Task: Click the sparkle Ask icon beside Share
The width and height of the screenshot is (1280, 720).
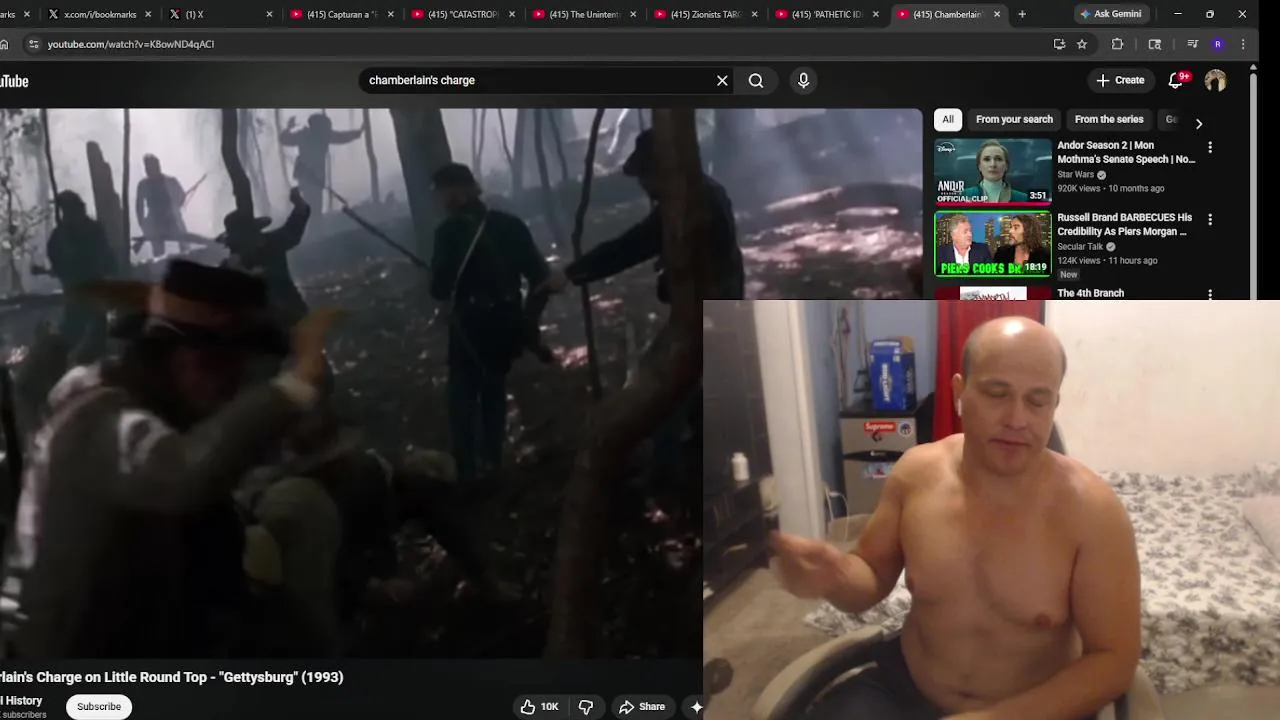Action: pos(697,707)
